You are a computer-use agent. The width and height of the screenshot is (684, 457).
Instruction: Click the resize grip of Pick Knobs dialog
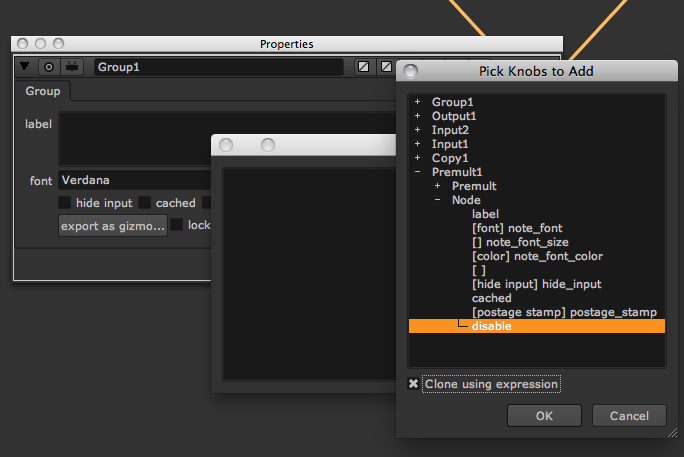point(672,432)
